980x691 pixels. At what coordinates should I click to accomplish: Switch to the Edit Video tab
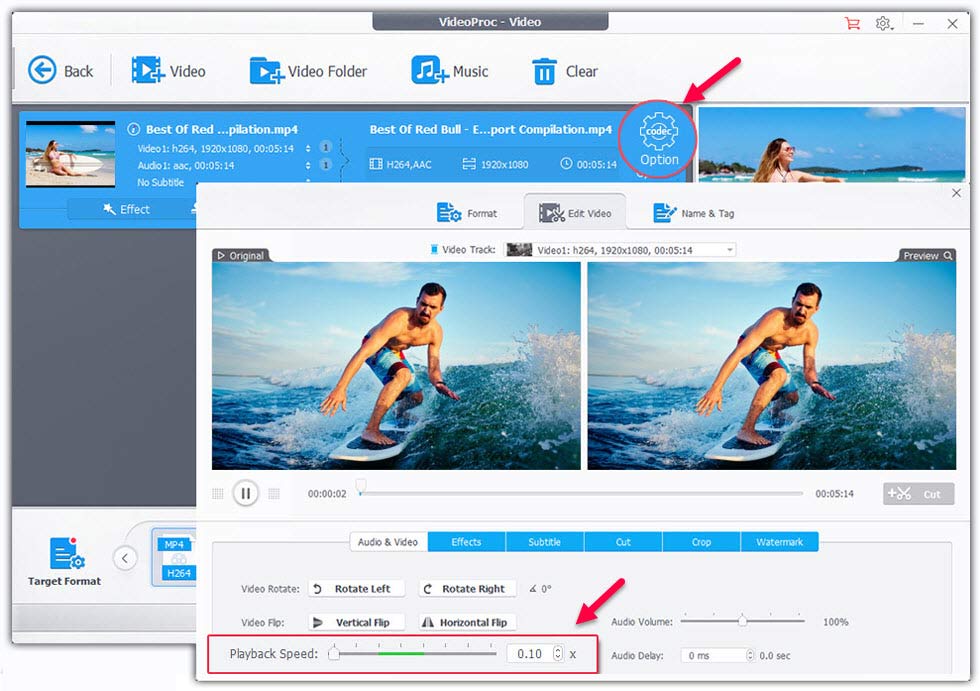(x=575, y=213)
